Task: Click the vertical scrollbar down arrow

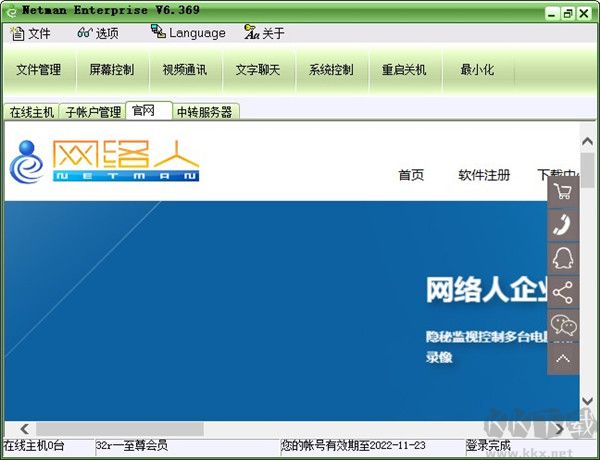Action: pyautogui.click(x=587, y=401)
